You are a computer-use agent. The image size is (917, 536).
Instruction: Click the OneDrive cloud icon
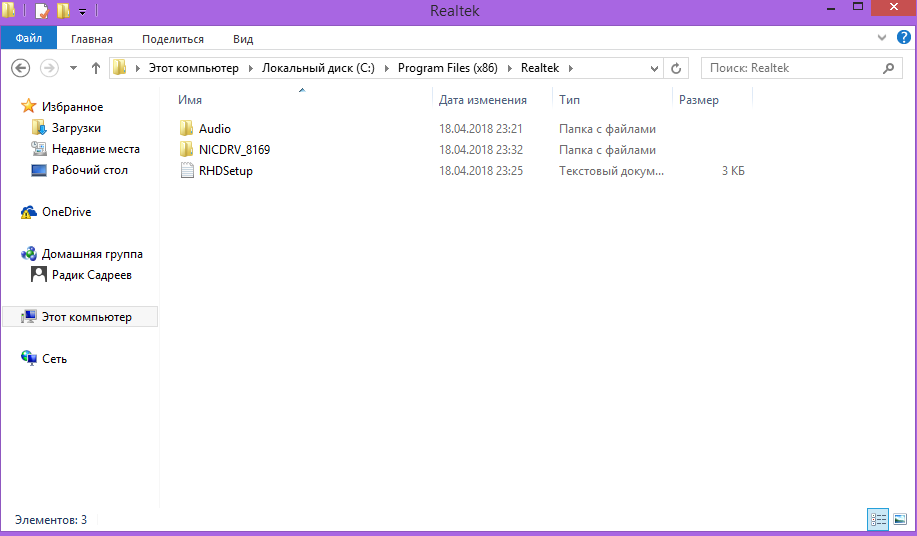[x=29, y=212]
